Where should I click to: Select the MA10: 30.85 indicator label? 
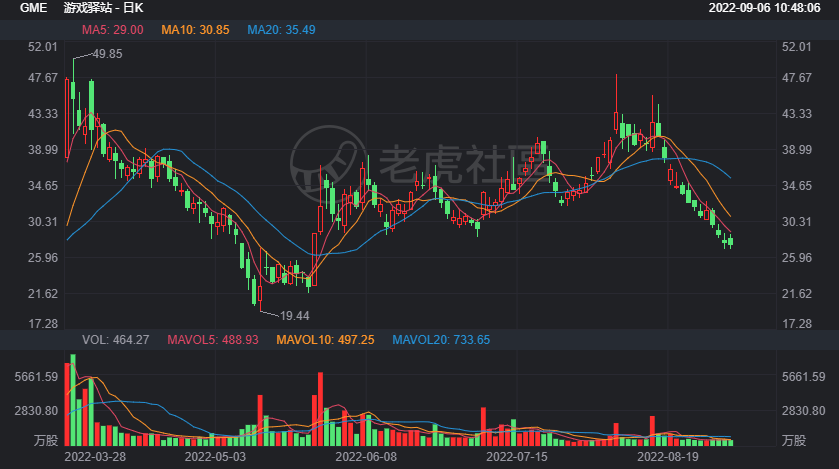point(195,30)
